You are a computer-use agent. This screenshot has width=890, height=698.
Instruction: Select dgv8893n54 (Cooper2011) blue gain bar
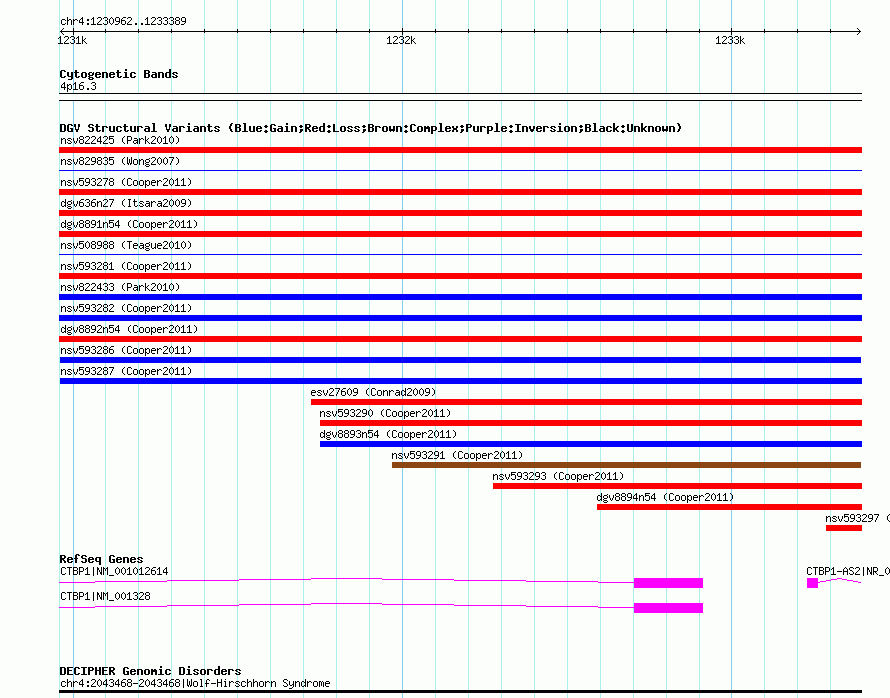[x=591, y=444]
